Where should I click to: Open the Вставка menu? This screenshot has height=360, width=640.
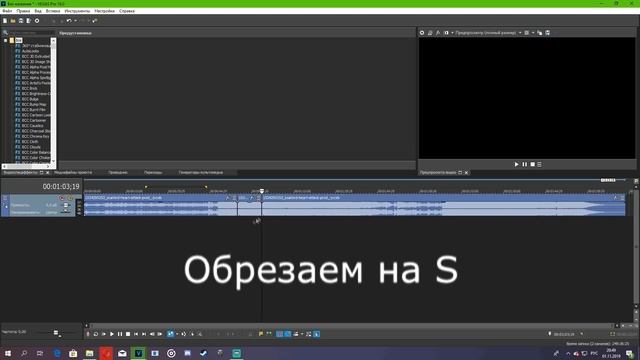53,11
